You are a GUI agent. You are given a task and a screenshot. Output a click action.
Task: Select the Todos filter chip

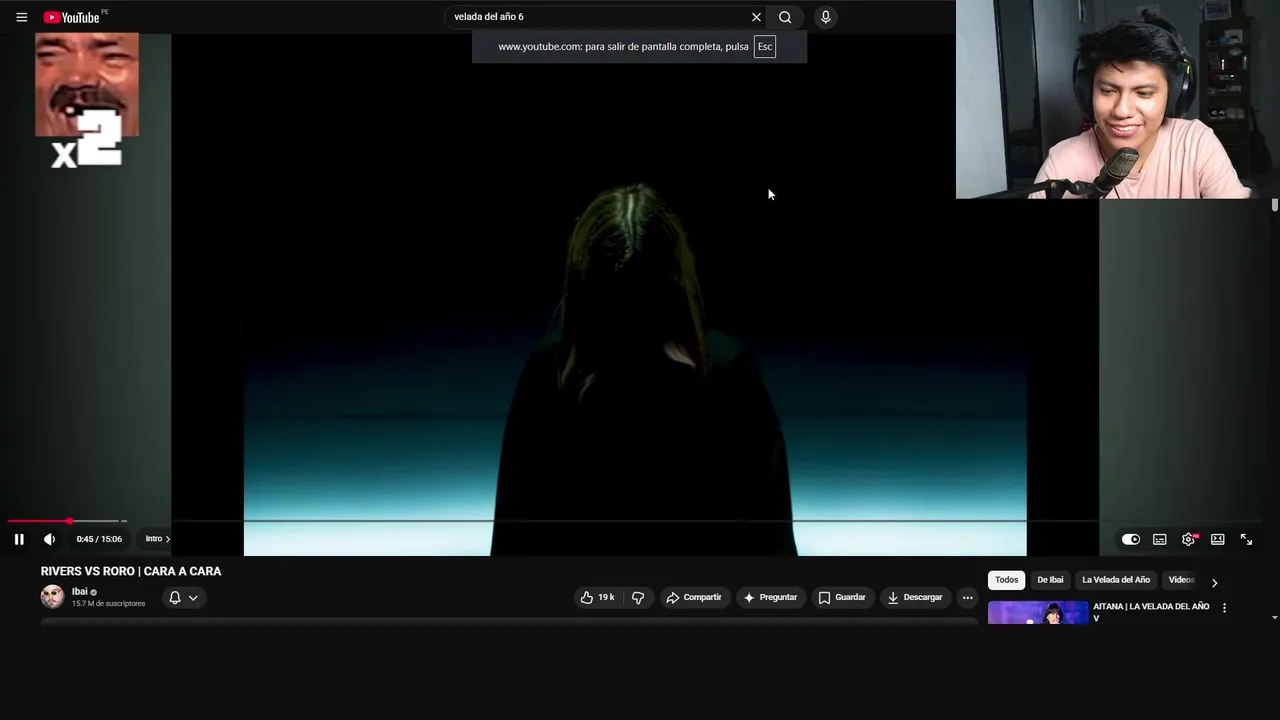[x=1006, y=580]
